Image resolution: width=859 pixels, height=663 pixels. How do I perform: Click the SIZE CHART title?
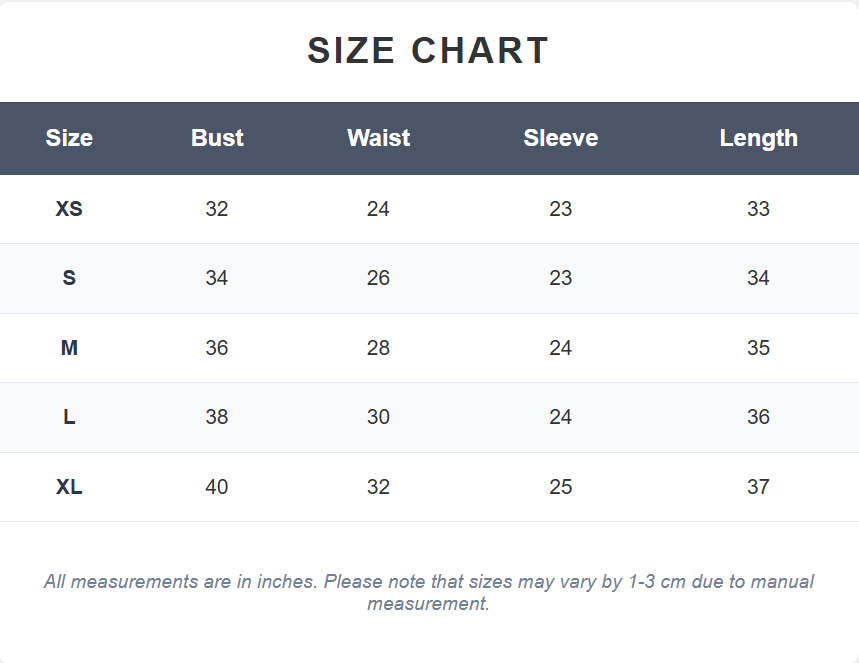(x=428, y=50)
